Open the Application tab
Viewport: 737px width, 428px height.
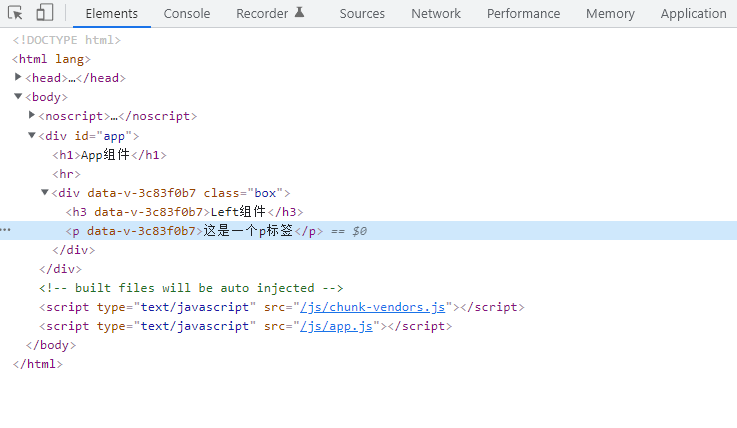(693, 14)
